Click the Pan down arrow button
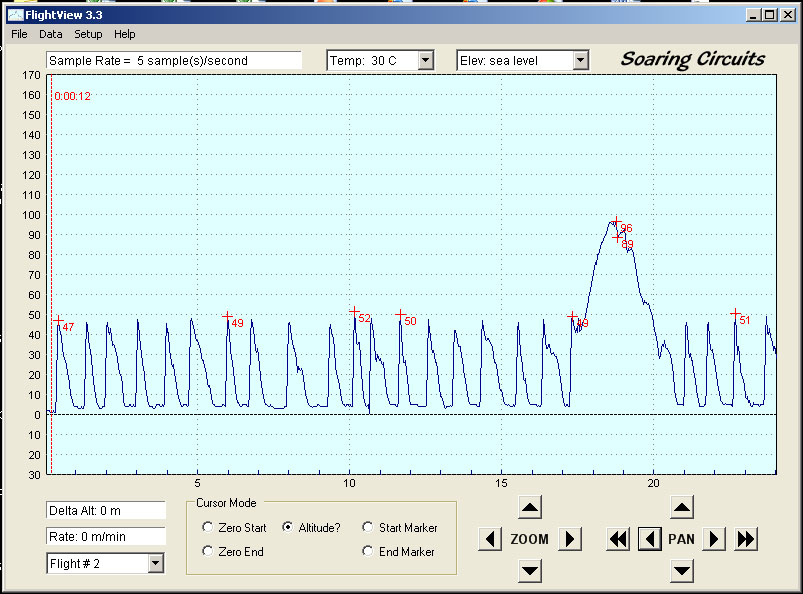Image resolution: width=803 pixels, height=594 pixels. pos(682,570)
